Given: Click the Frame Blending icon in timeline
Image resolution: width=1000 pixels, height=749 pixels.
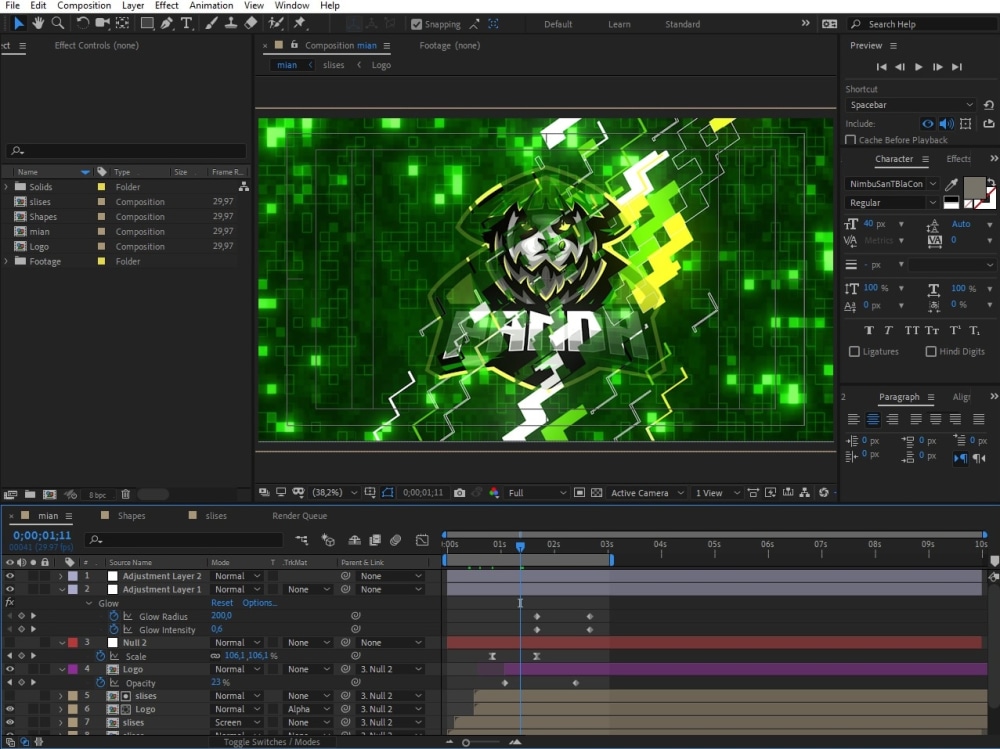Looking at the screenshot, I should 375,540.
